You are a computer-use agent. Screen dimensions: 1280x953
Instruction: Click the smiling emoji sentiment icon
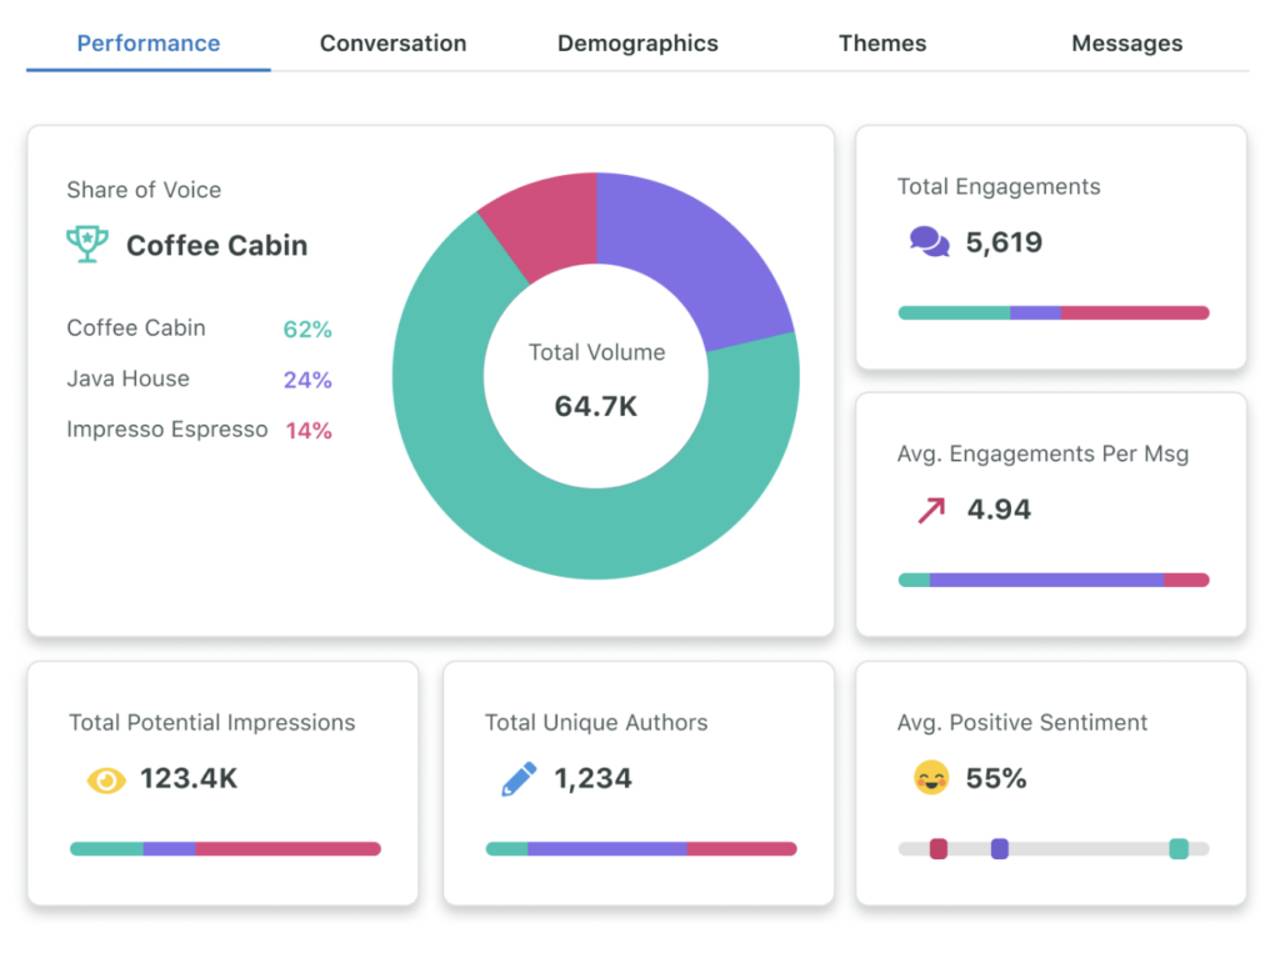click(x=931, y=778)
